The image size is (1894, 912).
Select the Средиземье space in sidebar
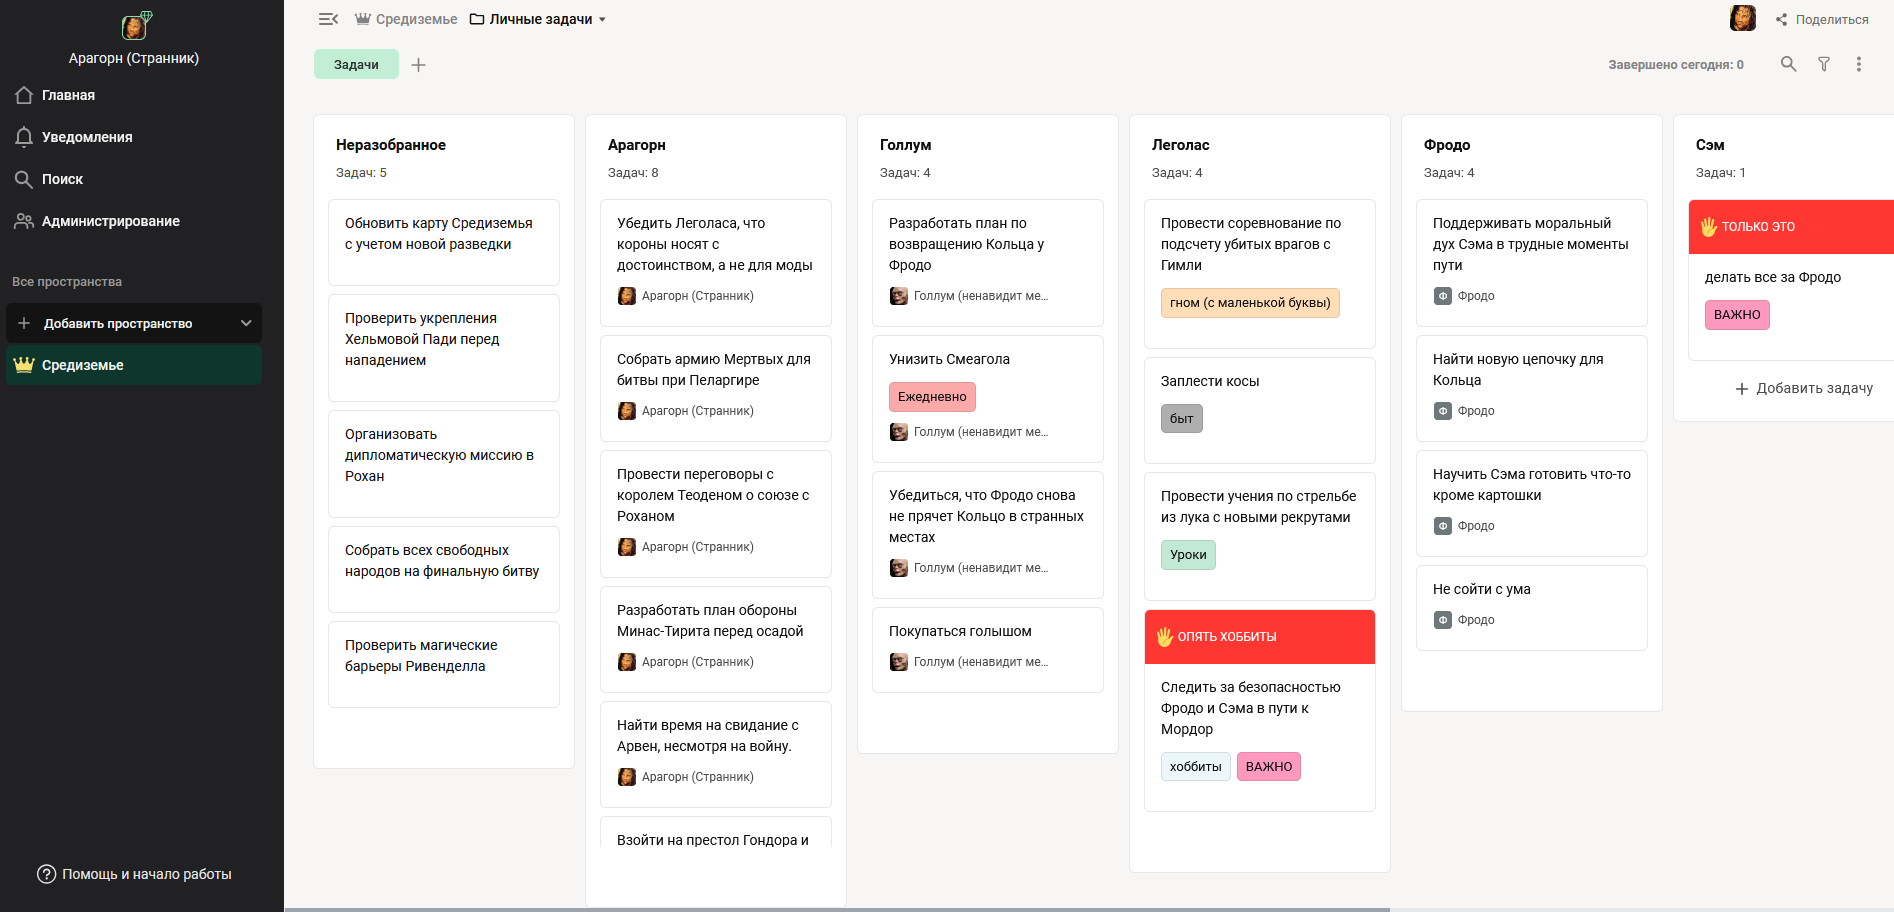[x=83, y=365]
